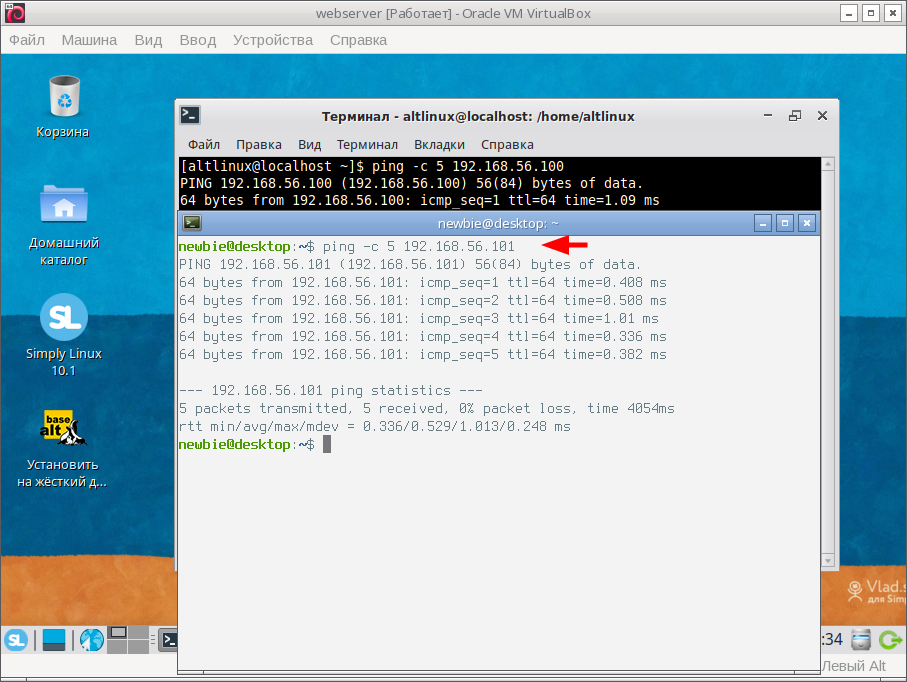Image resolution: width=907 pixels, height=682 pixels.
Task: Click the empty newbie@desktop prompt with cursor
Action: [x=255, y=444]
